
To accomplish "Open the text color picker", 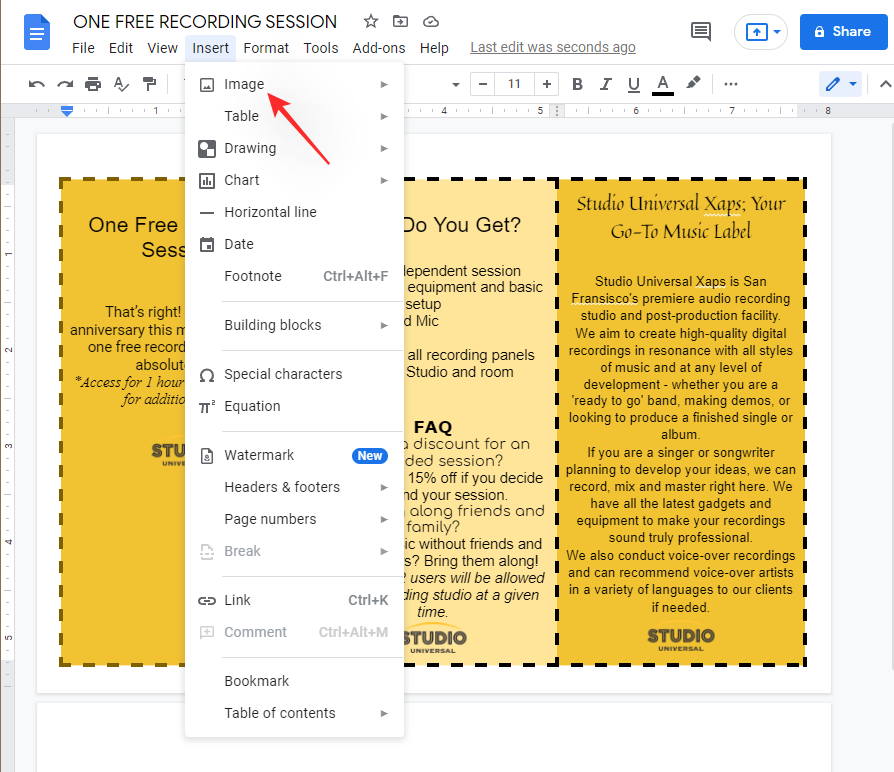I will point(662,84).
